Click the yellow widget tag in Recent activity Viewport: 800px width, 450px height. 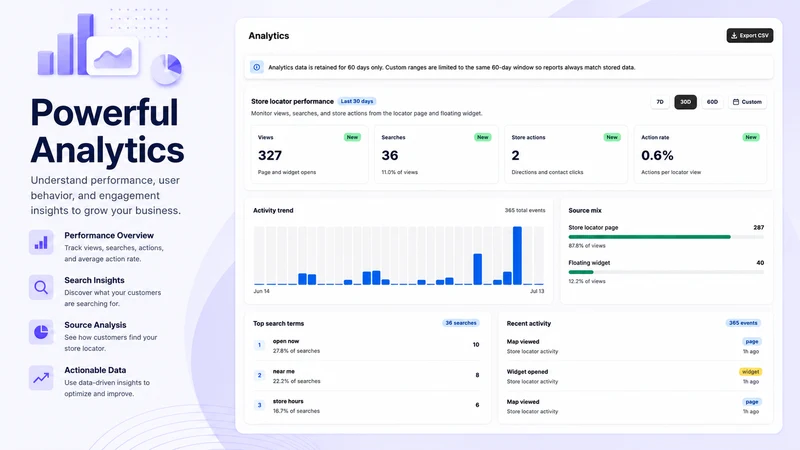[x=751, y=372]
